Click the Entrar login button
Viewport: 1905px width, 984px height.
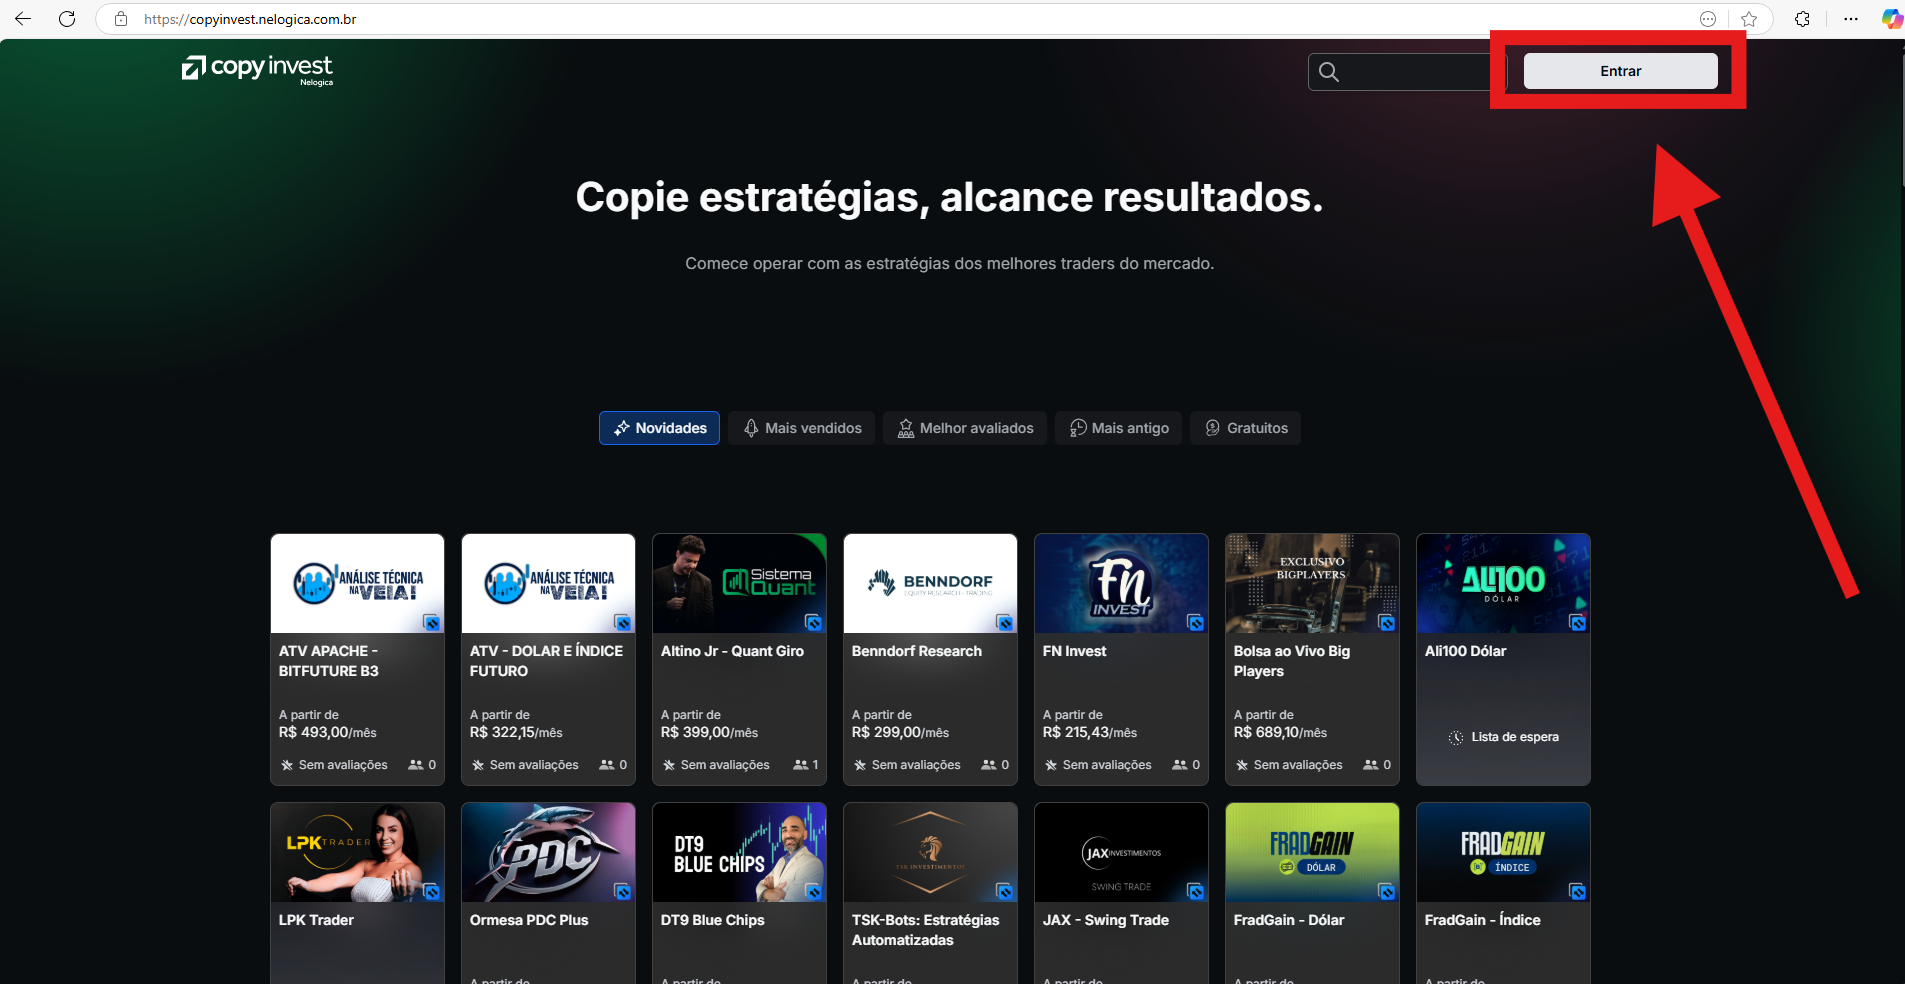click(1620, 71)
